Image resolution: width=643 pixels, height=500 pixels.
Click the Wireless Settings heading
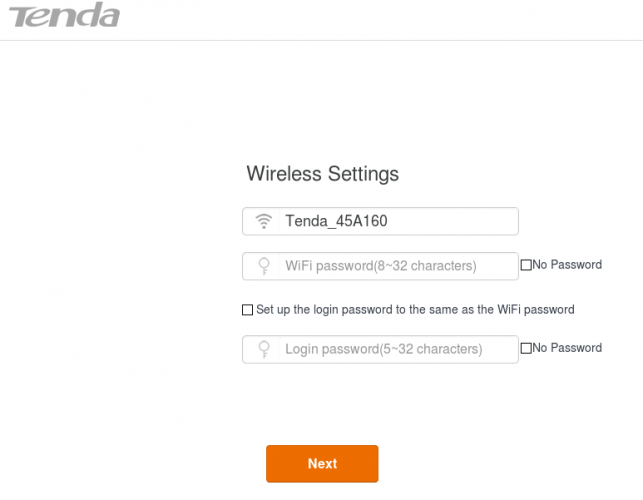(322, 174)
